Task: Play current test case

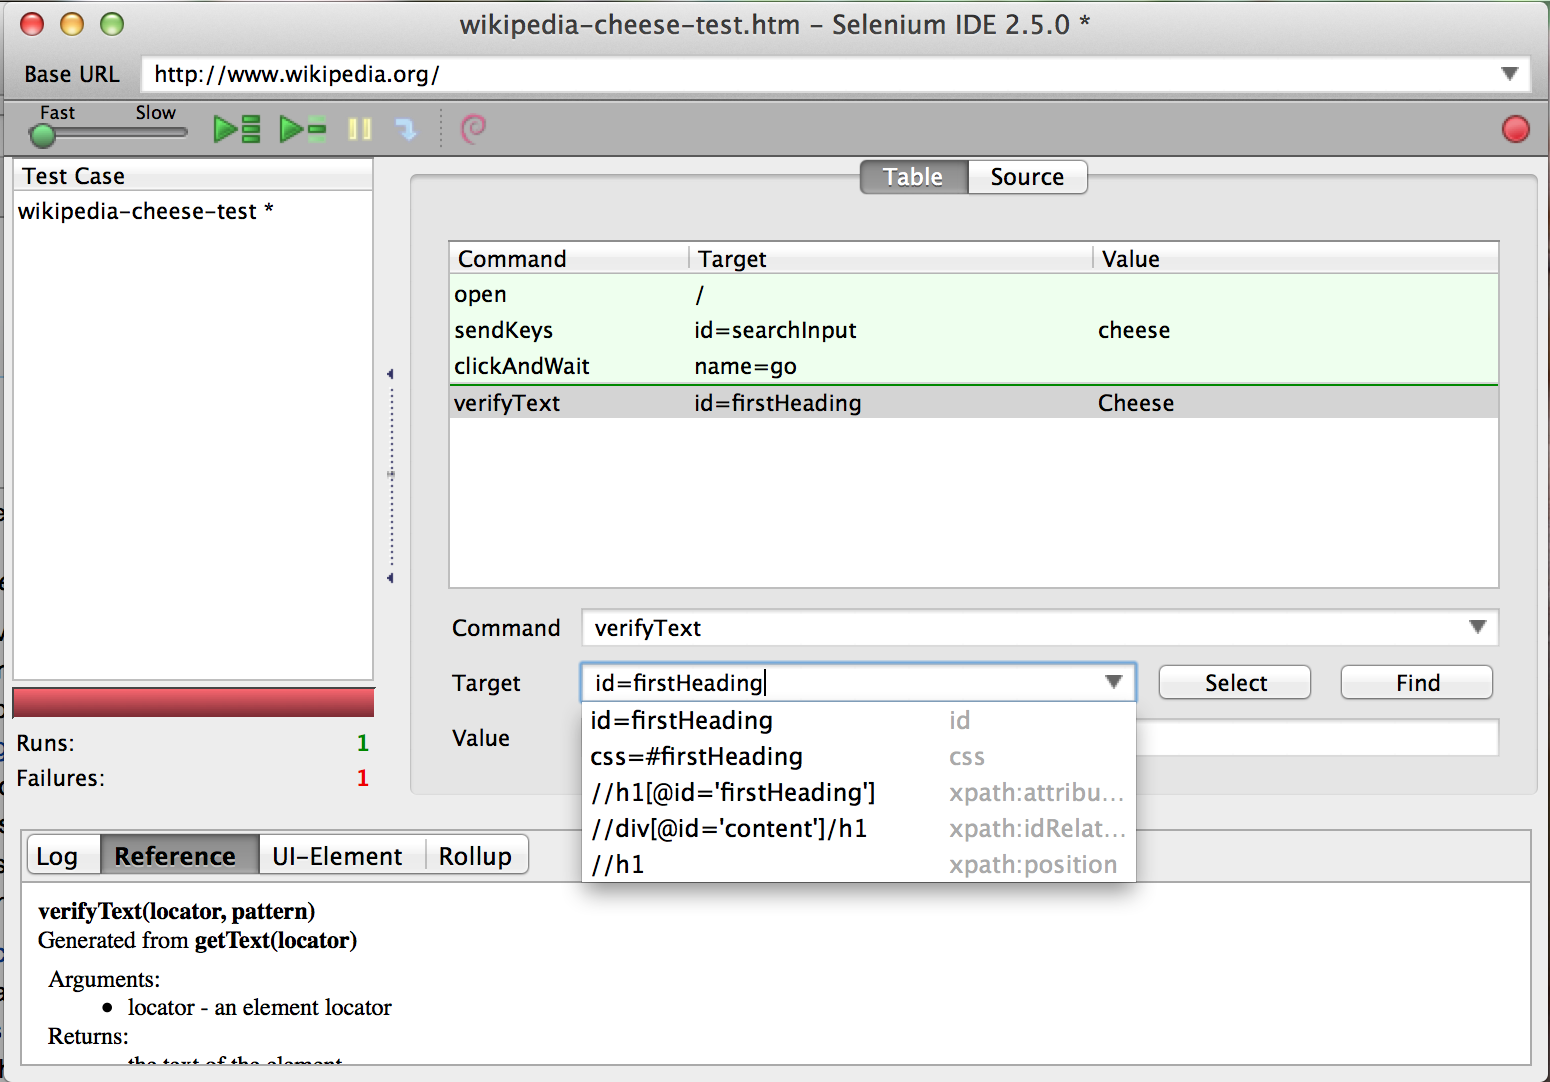Action: [303, 129]
